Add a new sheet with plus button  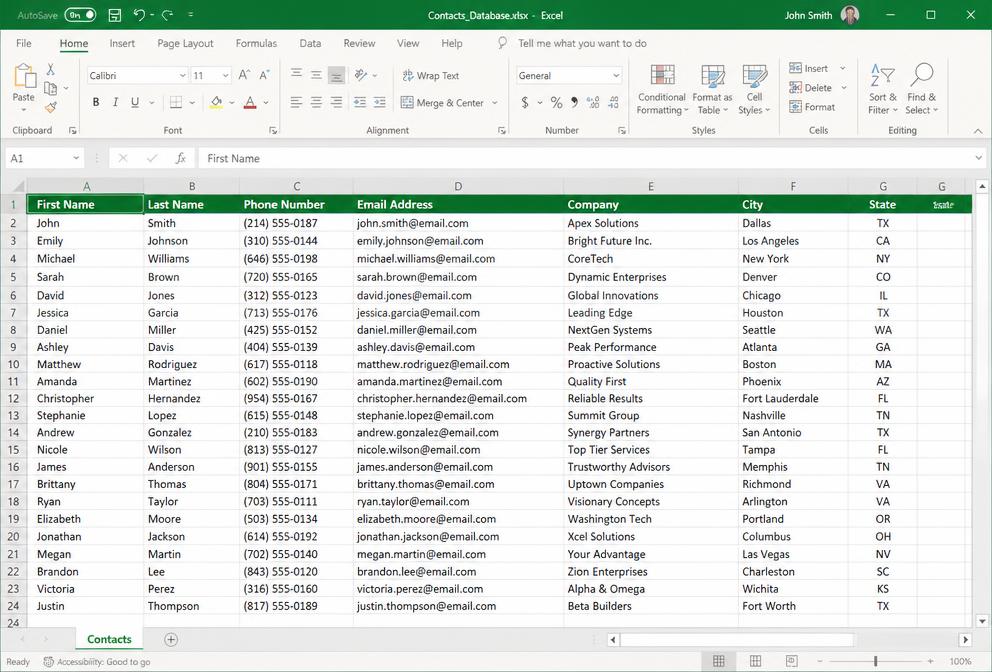[x=171, y=639]
